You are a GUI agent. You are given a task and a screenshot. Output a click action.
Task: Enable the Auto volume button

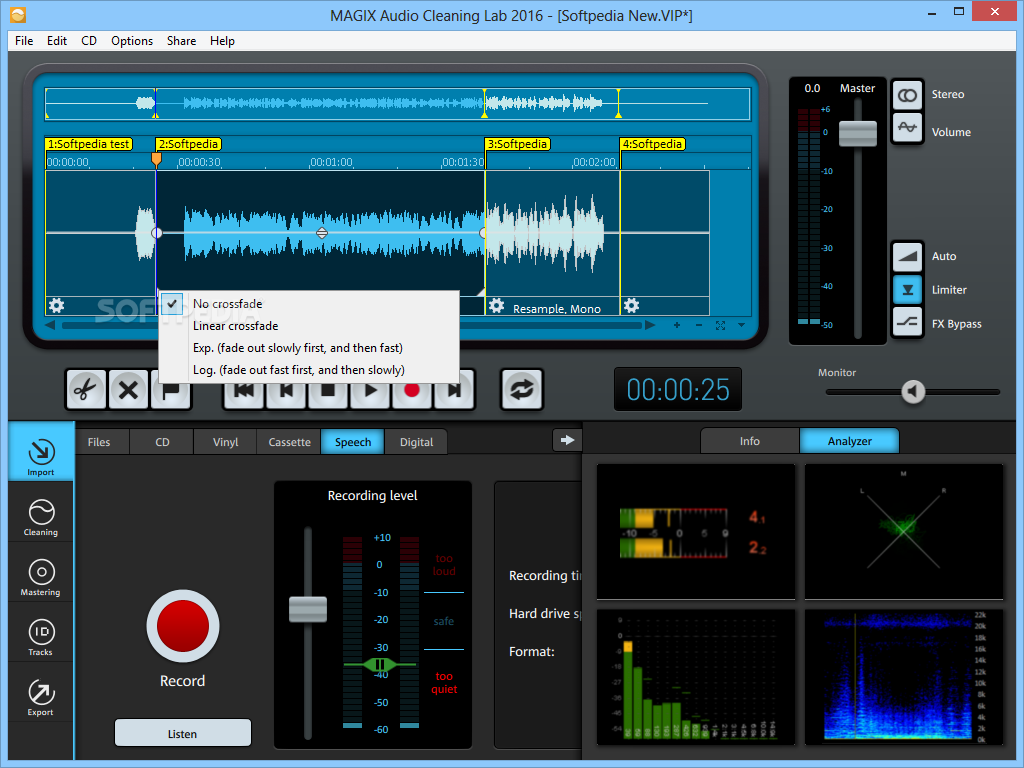click(x=907, y=256)
